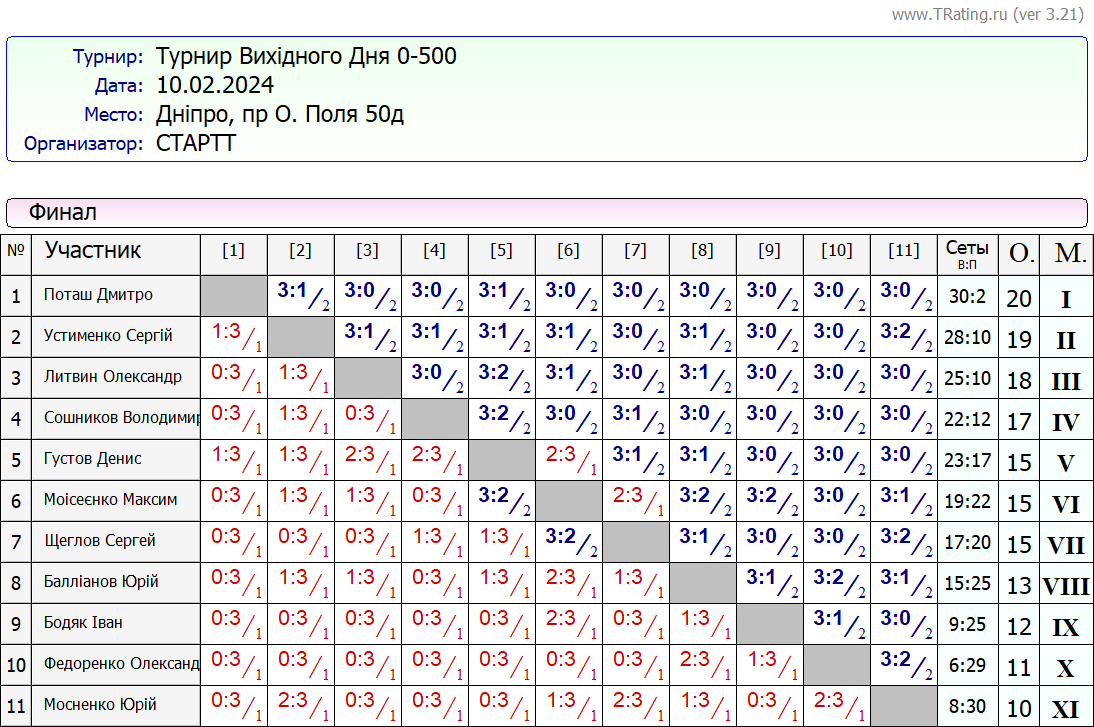
Task: Open Мосненко Юрій player row
Action: pyautogui.click(x=100, y=705)
